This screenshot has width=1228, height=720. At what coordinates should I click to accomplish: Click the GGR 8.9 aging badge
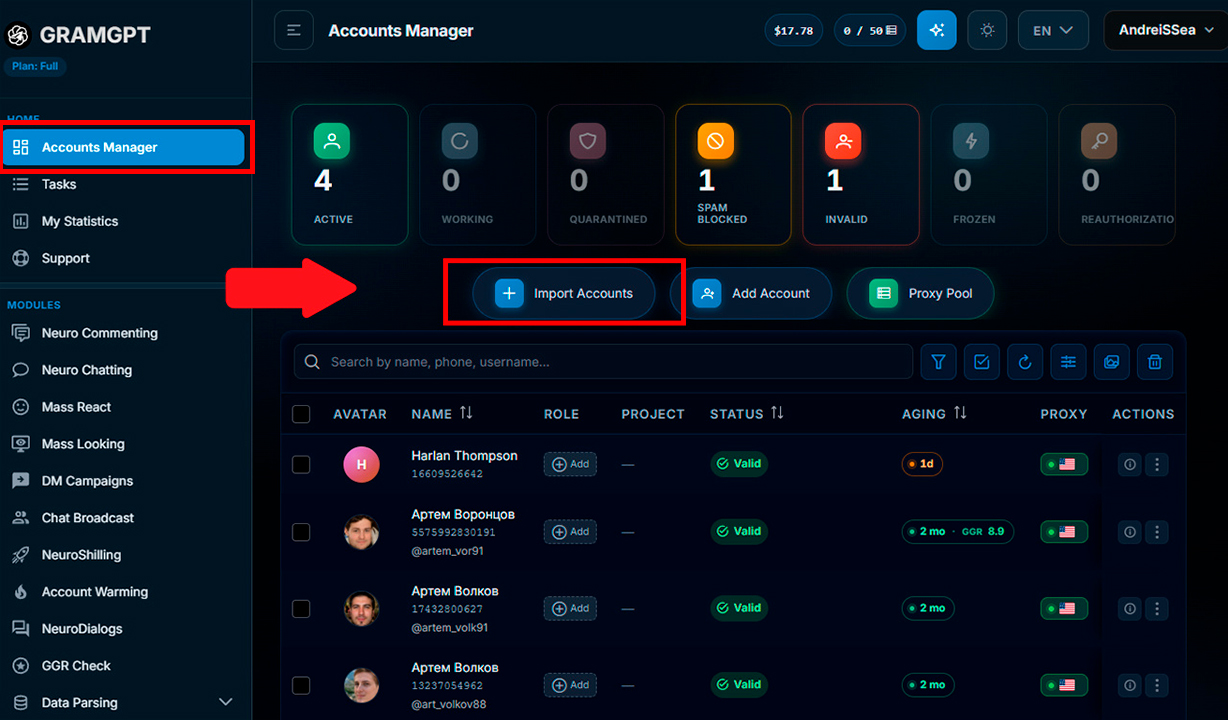tap(958, 532)
